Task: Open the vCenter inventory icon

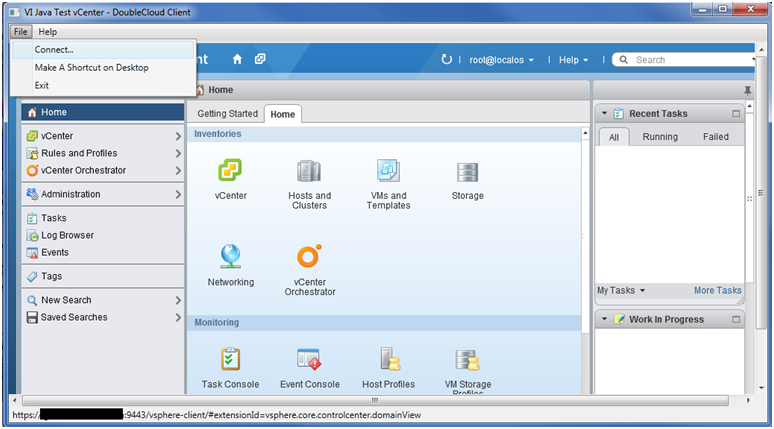Action: coord(230,170)
